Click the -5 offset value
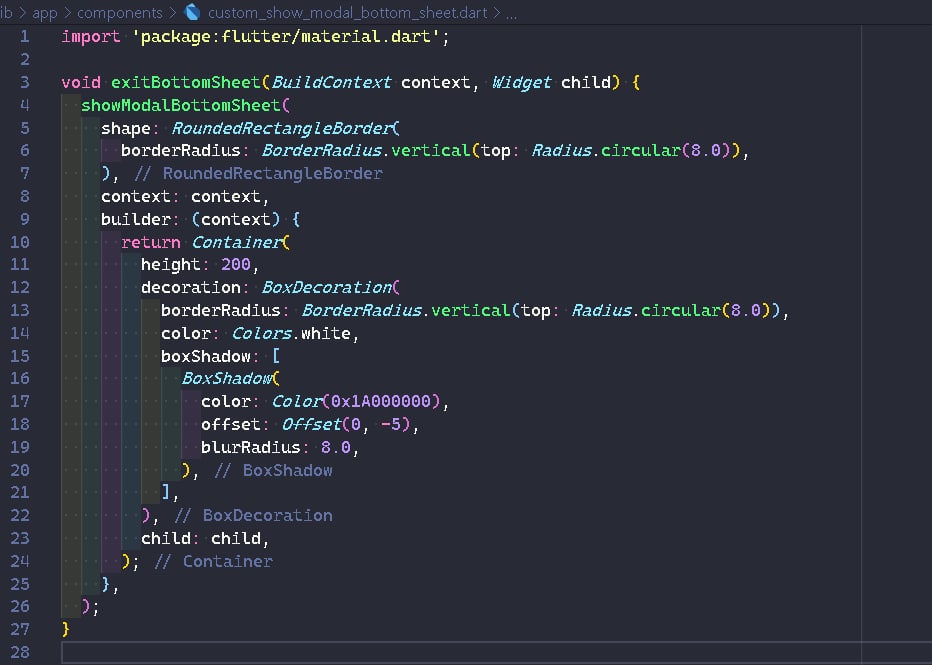 coord(391,424)
